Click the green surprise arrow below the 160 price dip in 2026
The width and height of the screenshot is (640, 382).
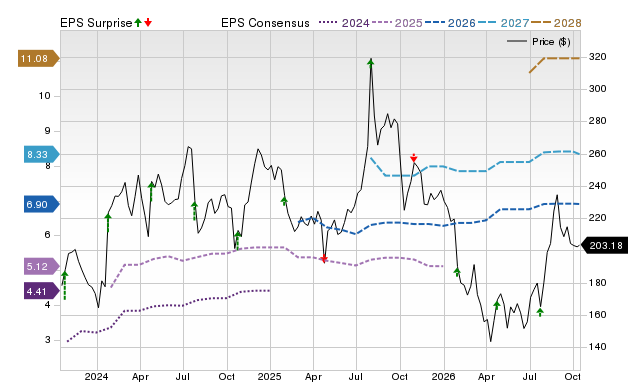pos(540,313)
